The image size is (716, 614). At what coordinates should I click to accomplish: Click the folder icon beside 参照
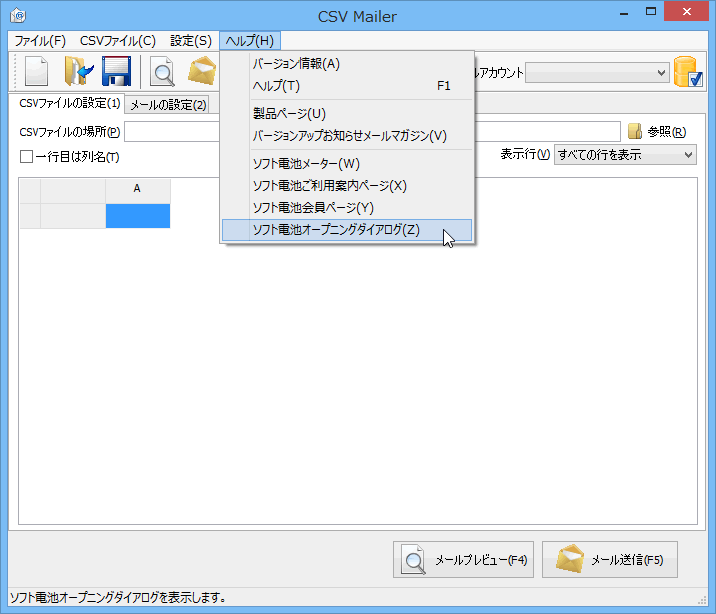coord(634,132)
